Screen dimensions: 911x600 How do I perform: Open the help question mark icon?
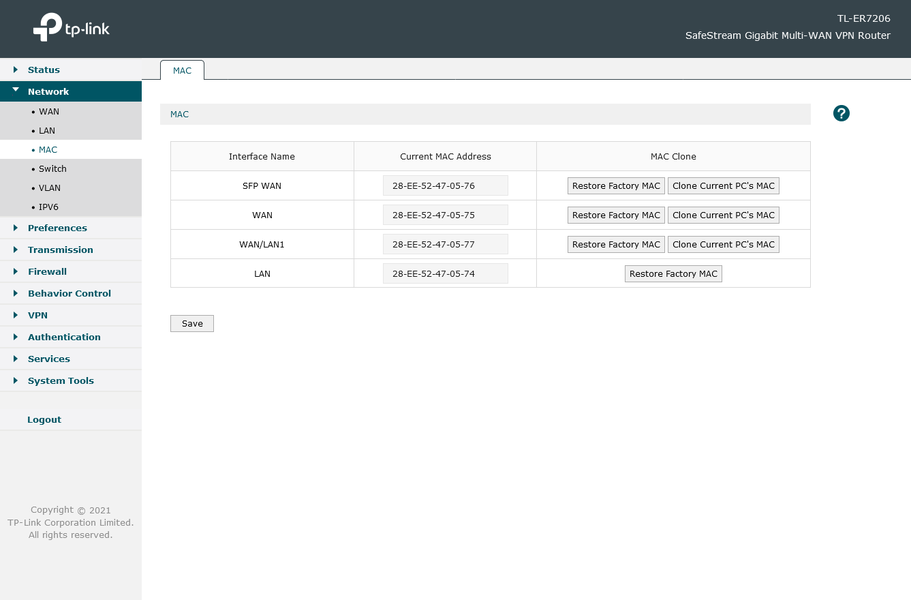click(x=841, y=113)
